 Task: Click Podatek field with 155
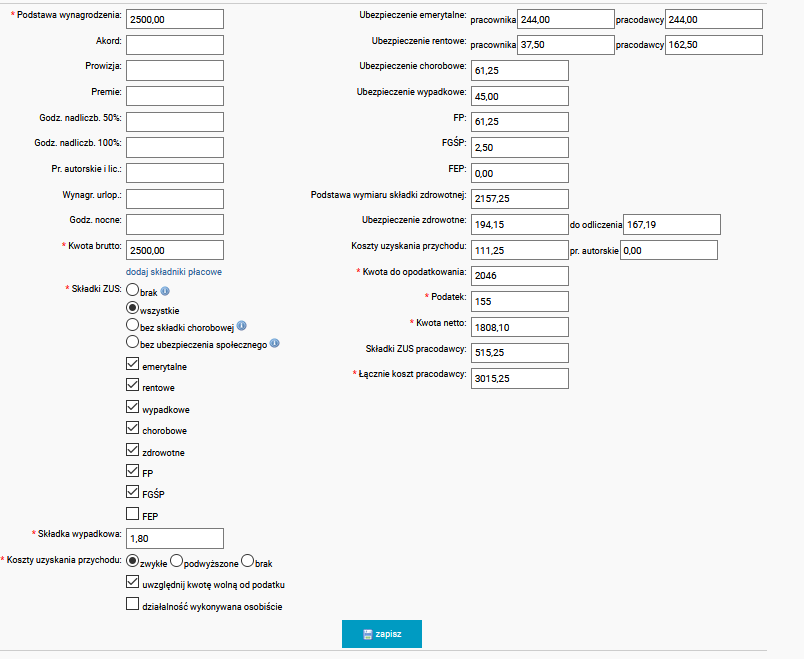pos(520,301)
